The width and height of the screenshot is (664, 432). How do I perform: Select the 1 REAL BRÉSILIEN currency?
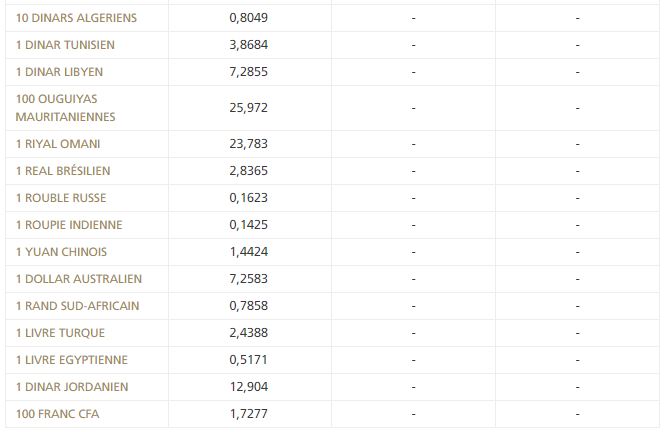click(x=63, y=171)
